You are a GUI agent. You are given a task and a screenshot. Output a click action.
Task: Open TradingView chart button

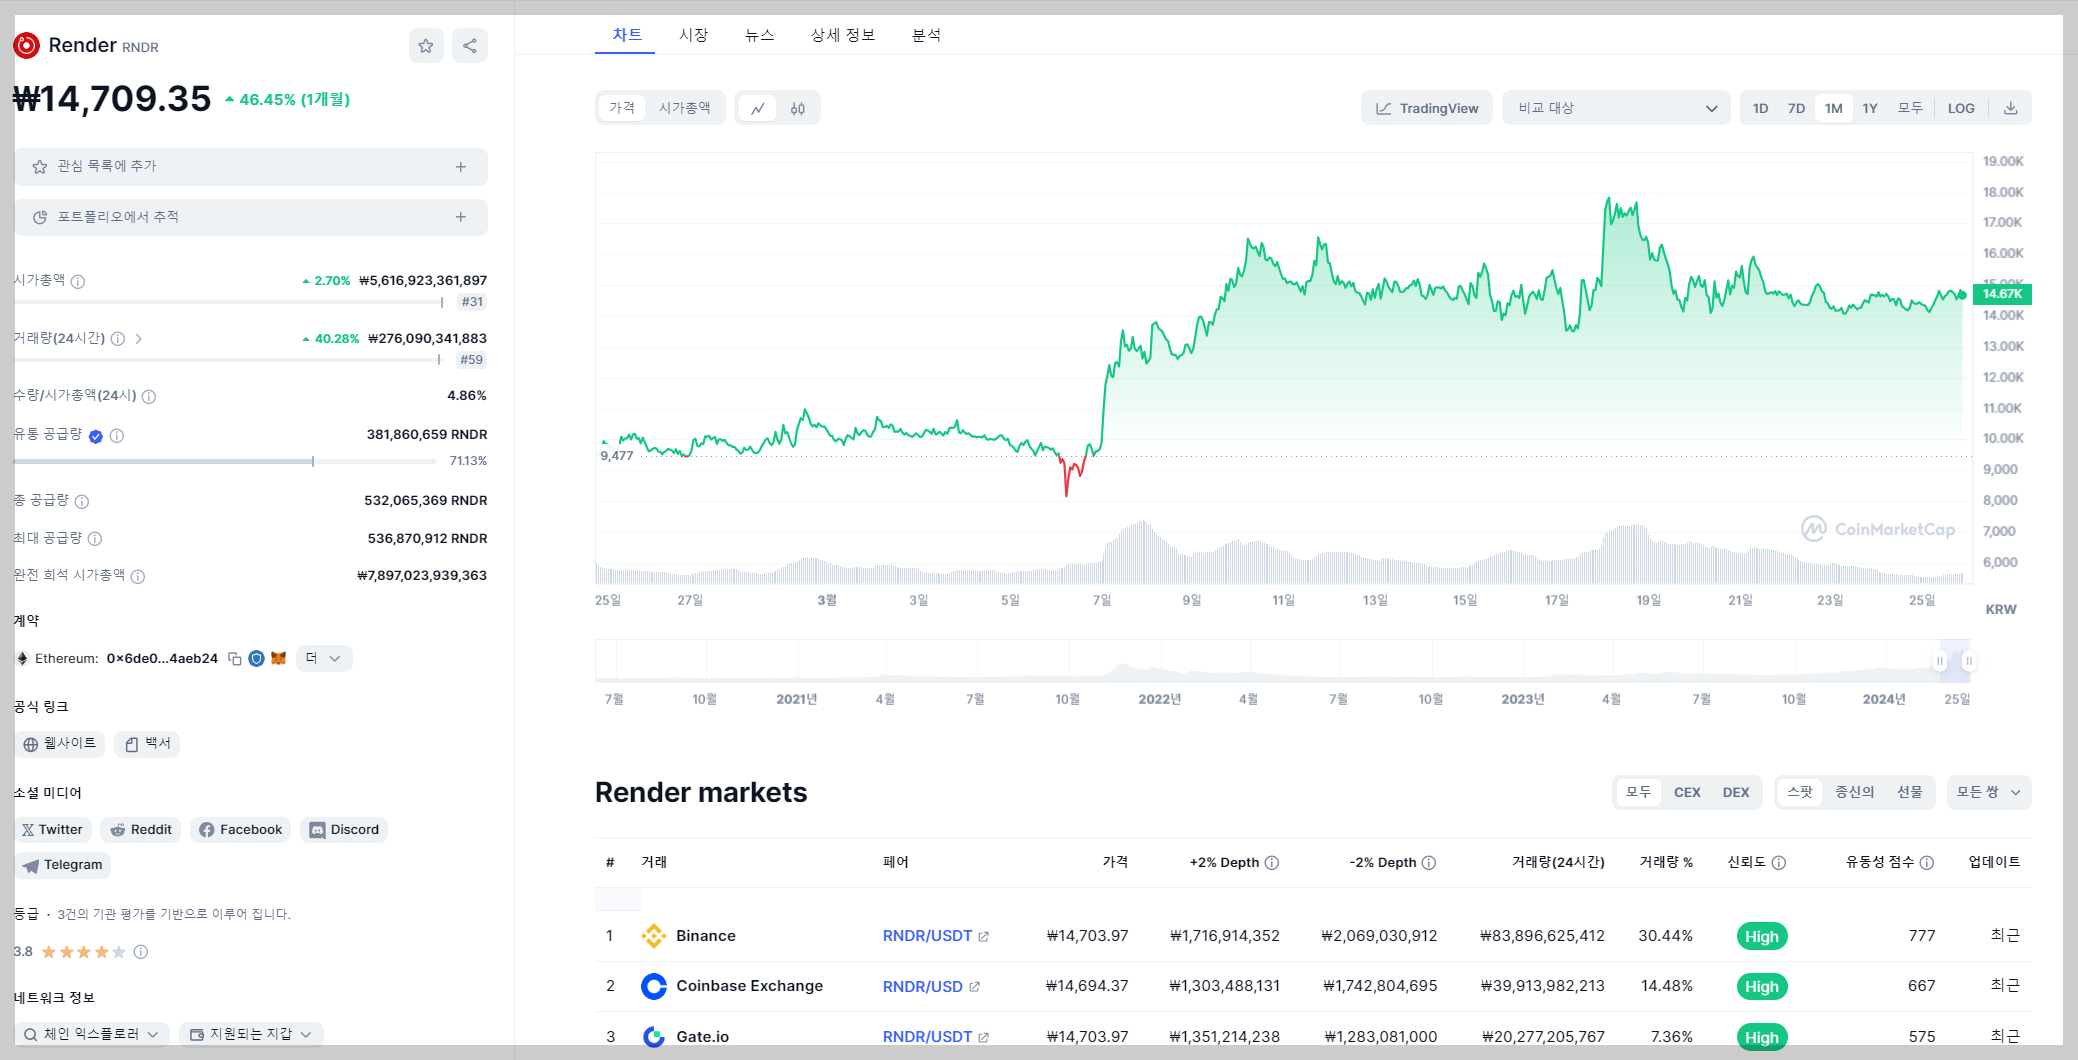pyautogui.click(x=1427, y=108)
